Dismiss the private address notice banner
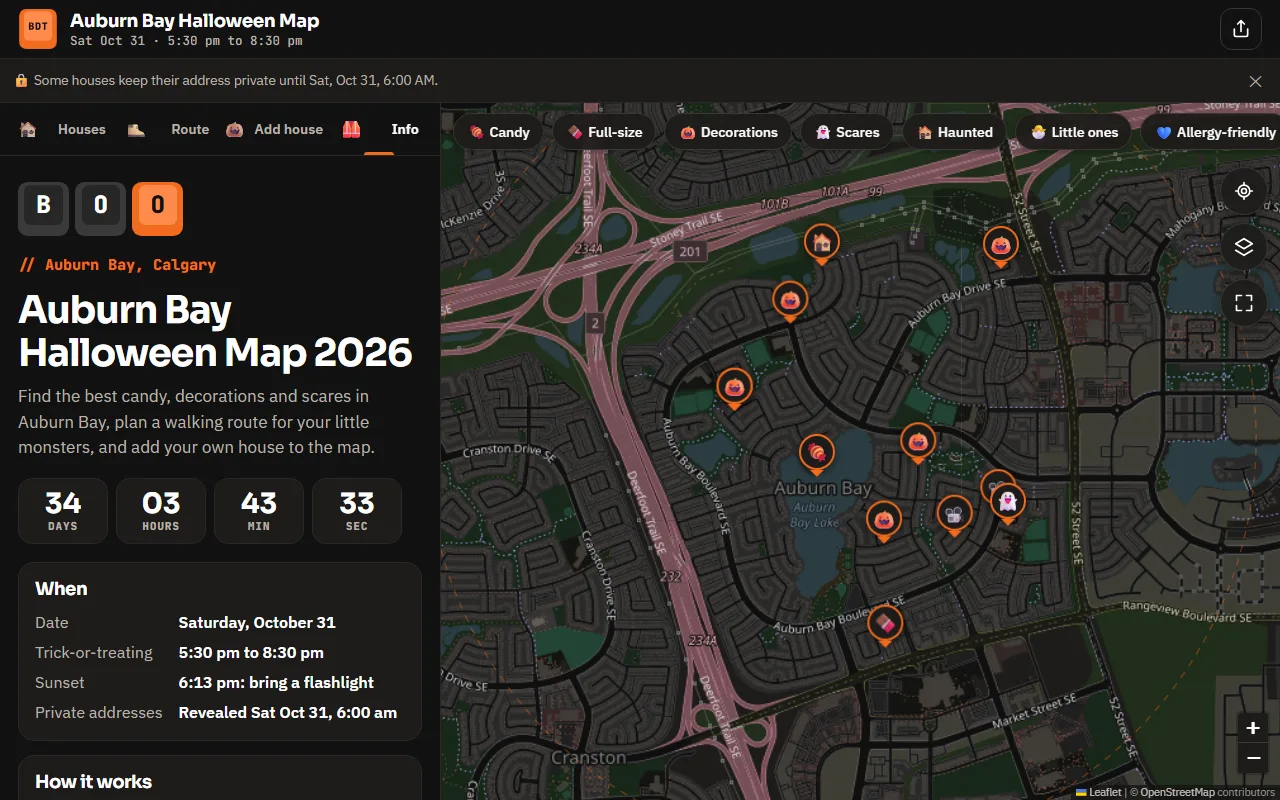The width and height of the screenshot is (1280, 800). (x=1256, y=81)
